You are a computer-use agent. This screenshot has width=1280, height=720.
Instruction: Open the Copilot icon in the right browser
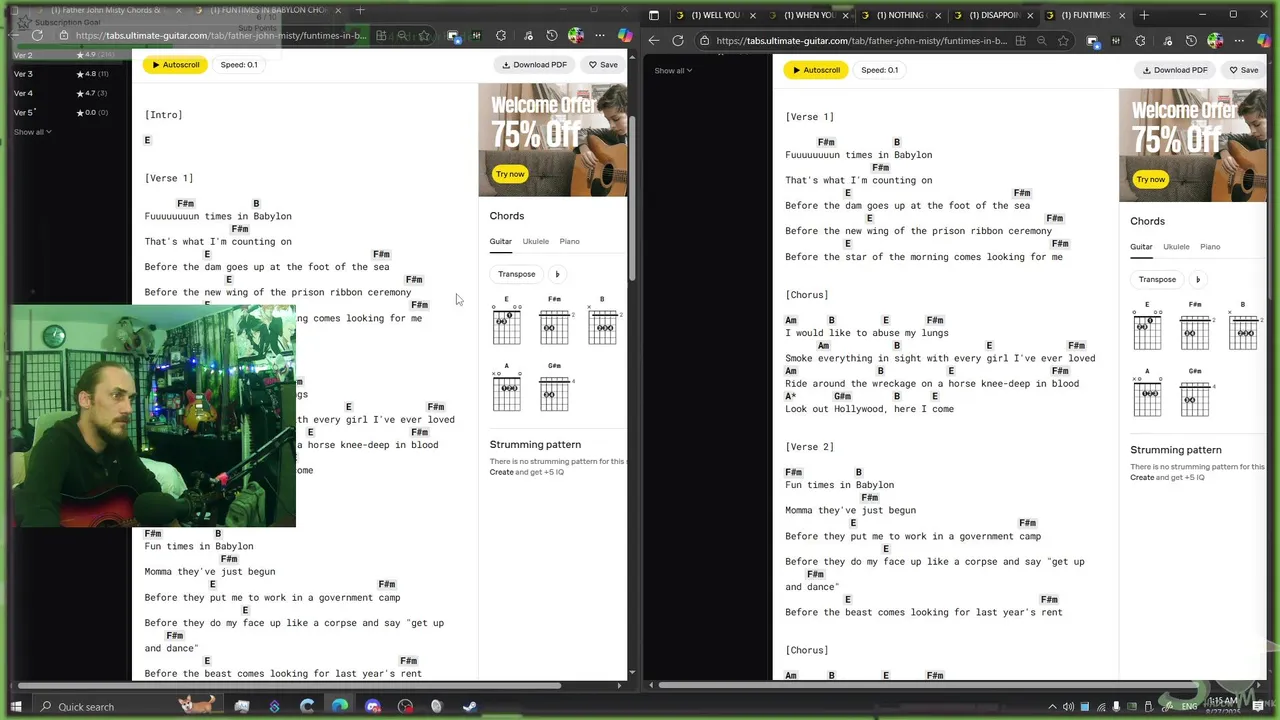coord(1265,41)
